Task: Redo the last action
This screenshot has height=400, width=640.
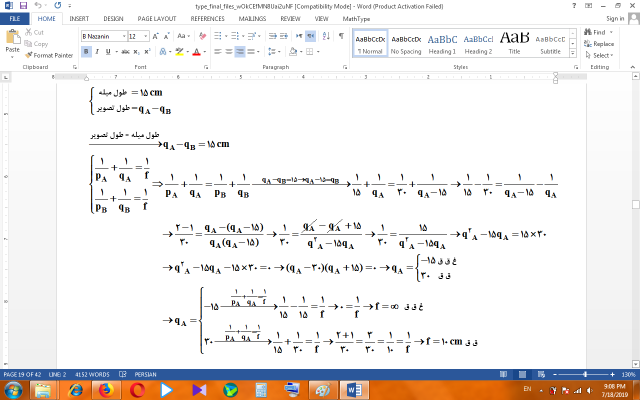Action: pyautogui.click(x=58, y=6)
